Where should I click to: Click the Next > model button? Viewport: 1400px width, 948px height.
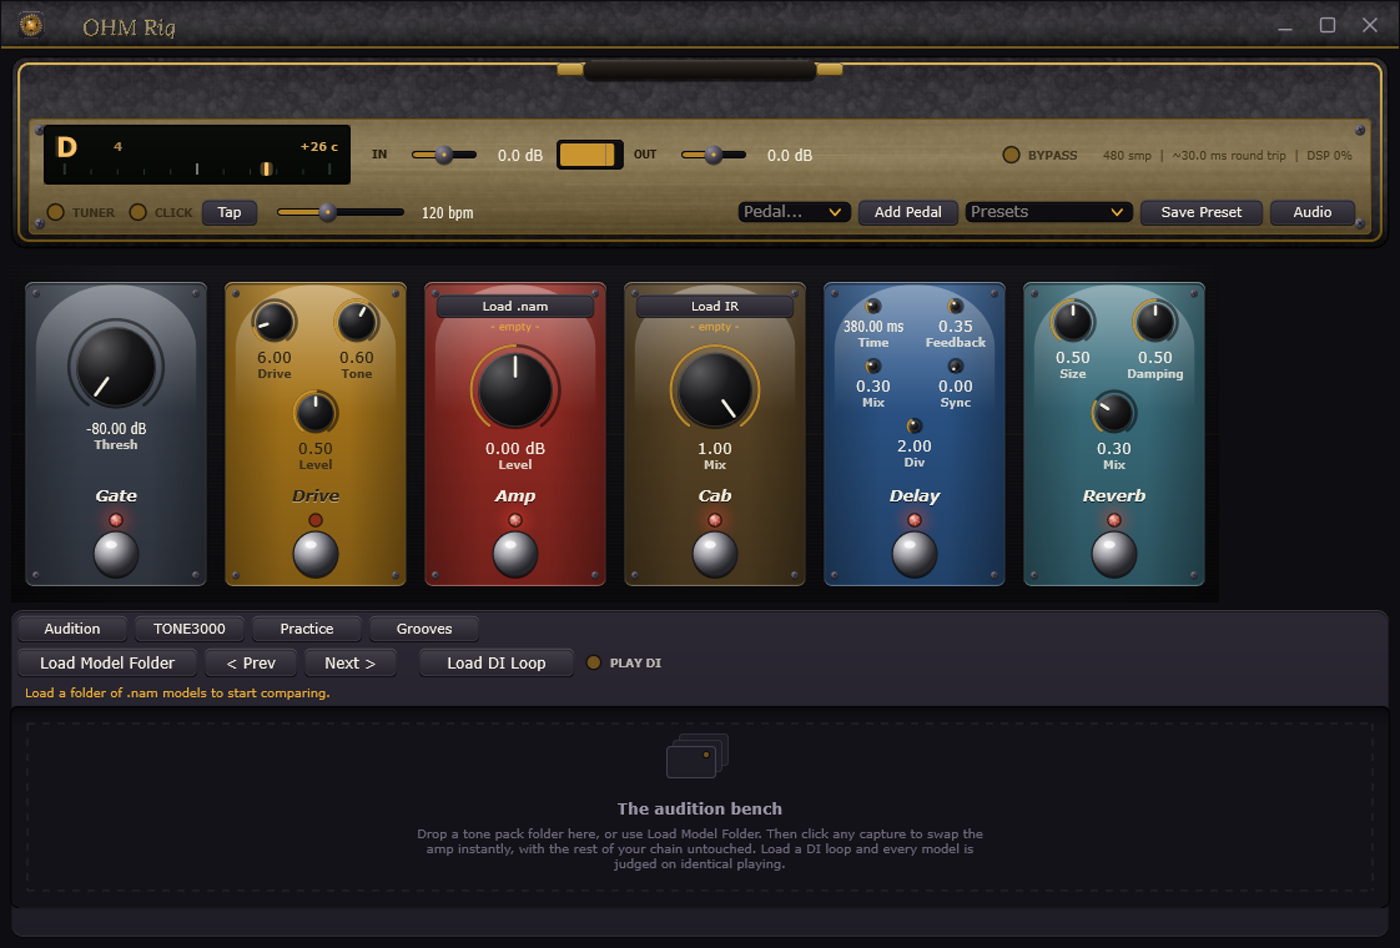[x=350, y=663]
